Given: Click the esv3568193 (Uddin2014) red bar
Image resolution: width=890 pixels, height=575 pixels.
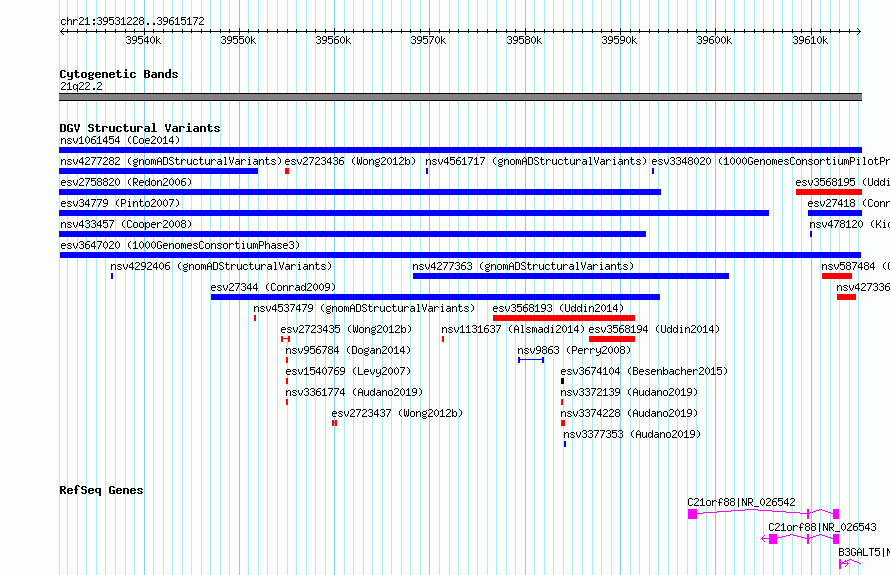Looking at the screenshot, I should tap(564, 318).
